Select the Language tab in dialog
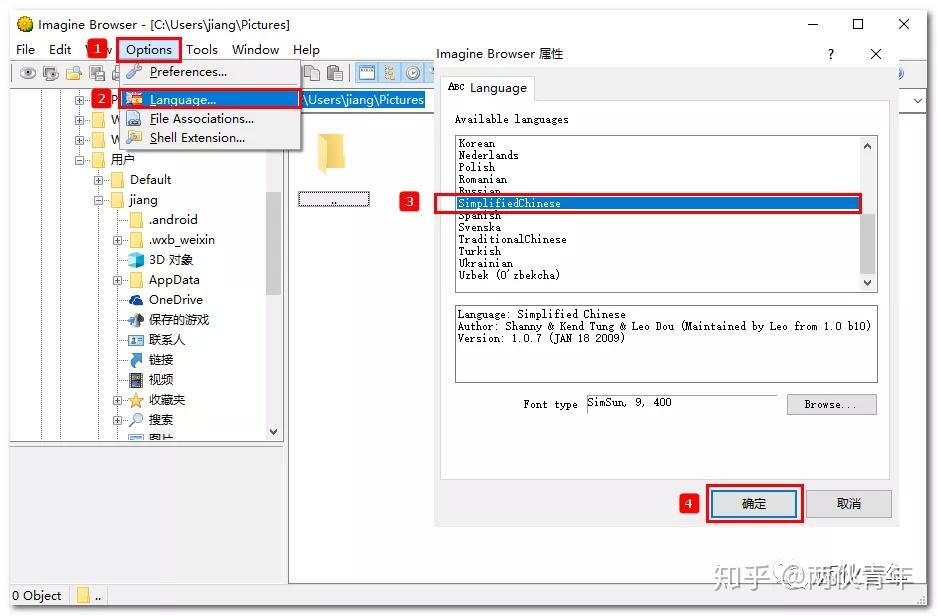Viewport: 938px width, 616px height. pyautogui.click(x=488, y=88)
